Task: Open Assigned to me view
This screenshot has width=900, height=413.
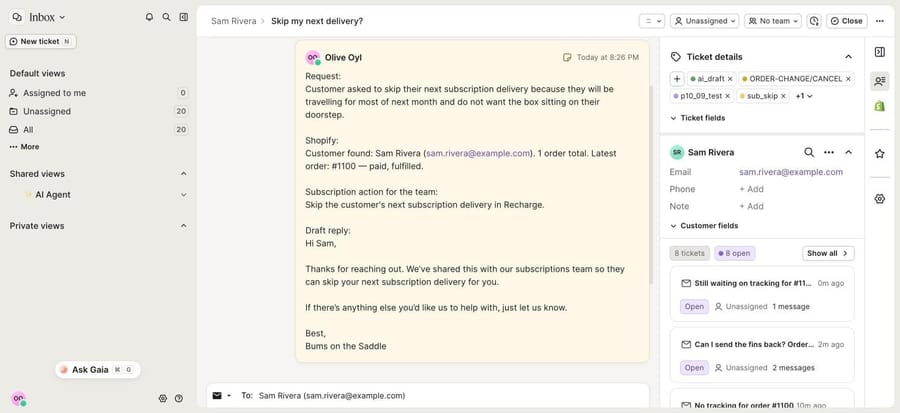Action: 98,93
